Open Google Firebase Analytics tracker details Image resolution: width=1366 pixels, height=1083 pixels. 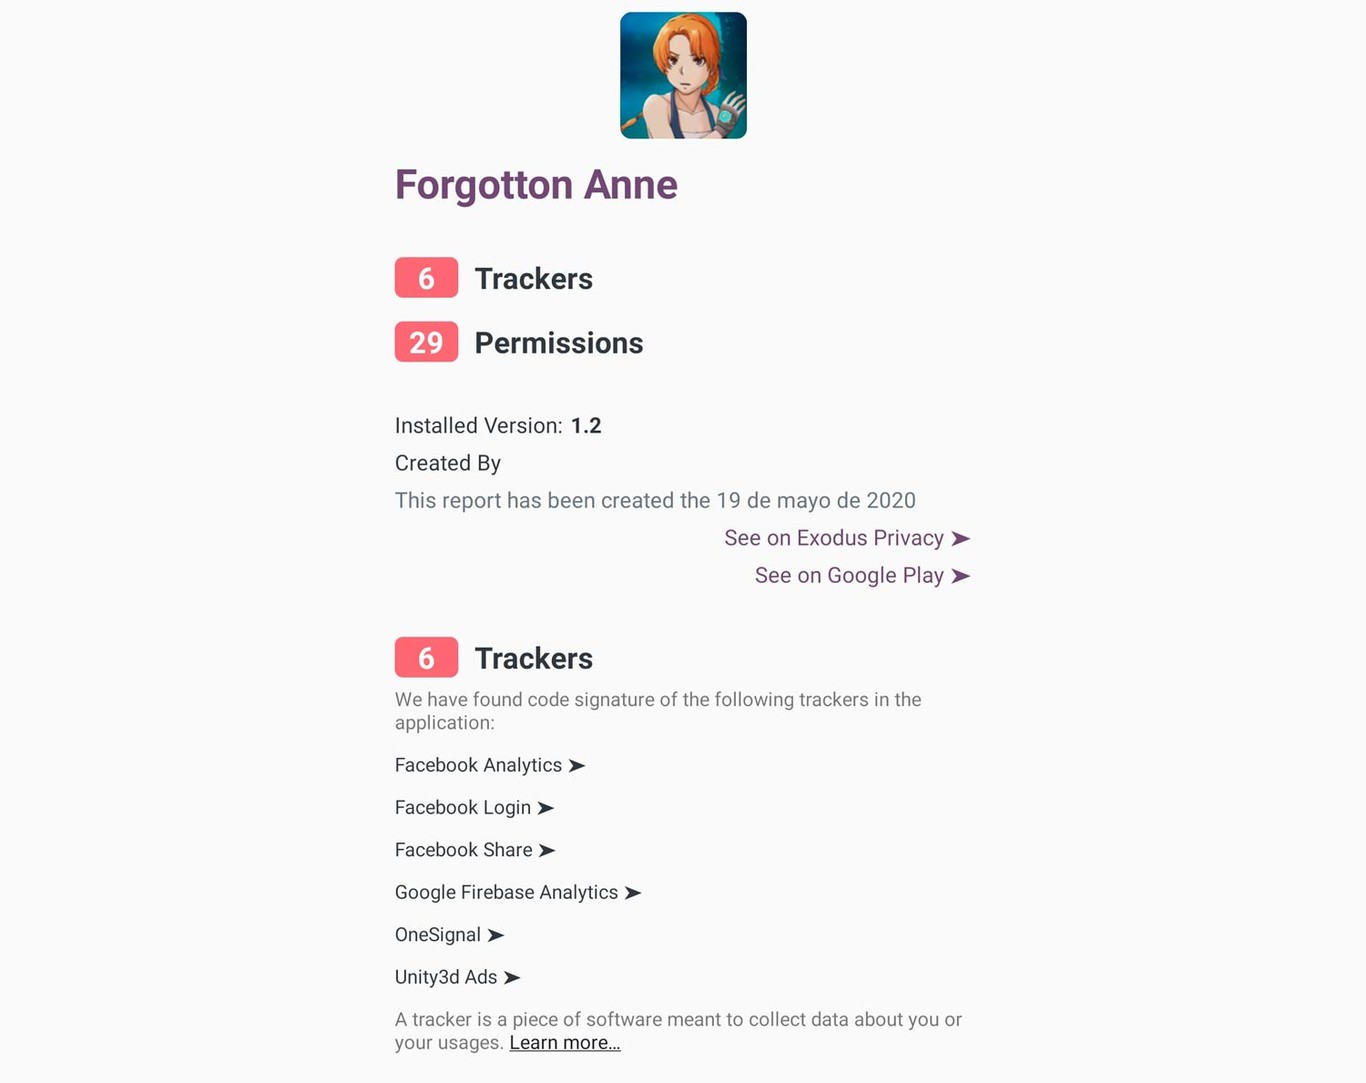(506, 892)
